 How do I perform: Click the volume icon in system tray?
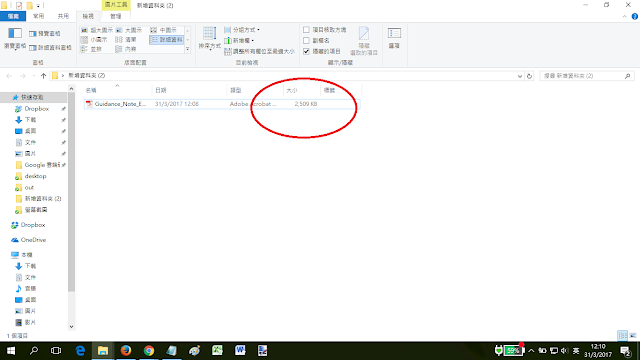[564, 351]
